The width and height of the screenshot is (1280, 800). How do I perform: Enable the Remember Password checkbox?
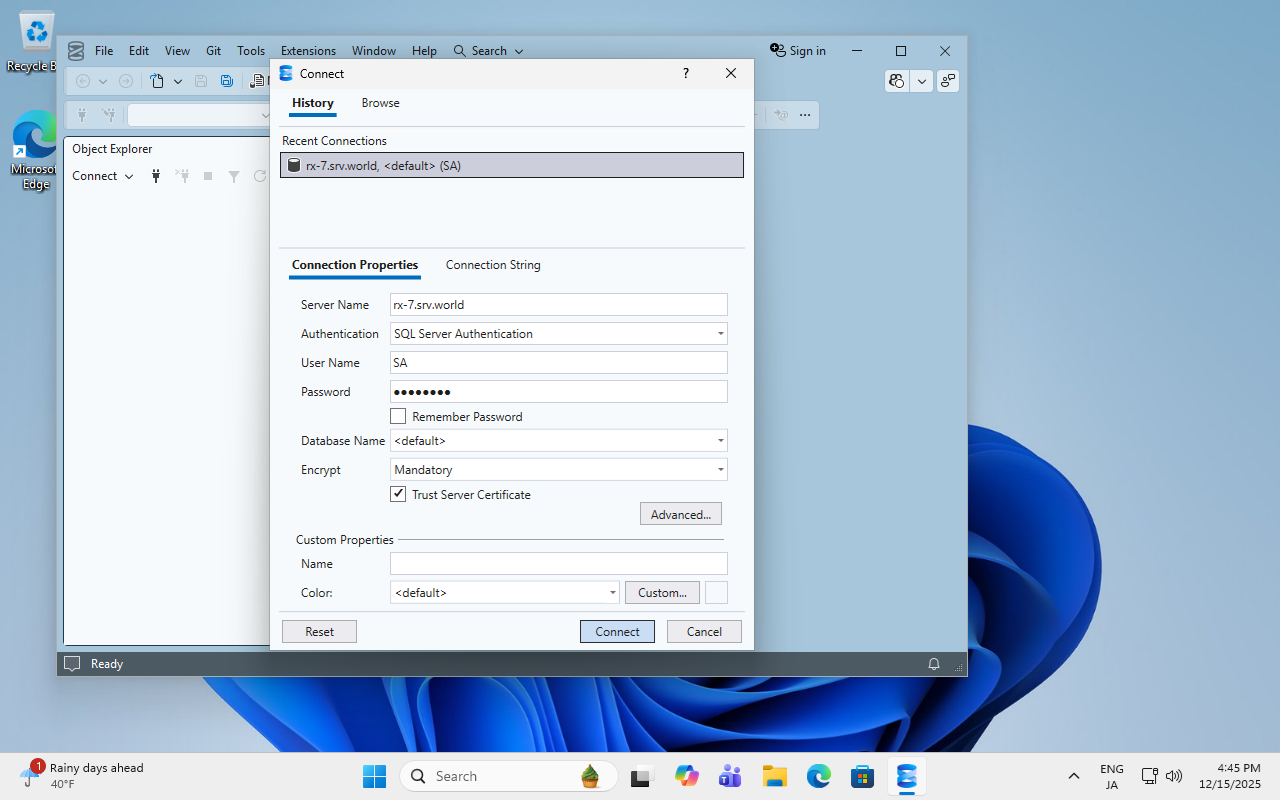(x=398, y=416)
